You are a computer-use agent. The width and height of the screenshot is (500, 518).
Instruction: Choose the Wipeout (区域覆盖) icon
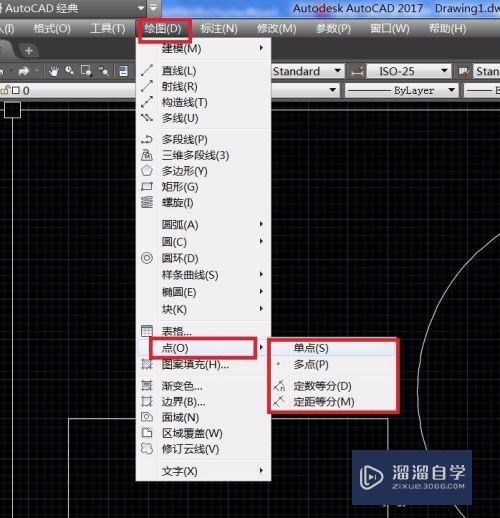pos(147,433)
